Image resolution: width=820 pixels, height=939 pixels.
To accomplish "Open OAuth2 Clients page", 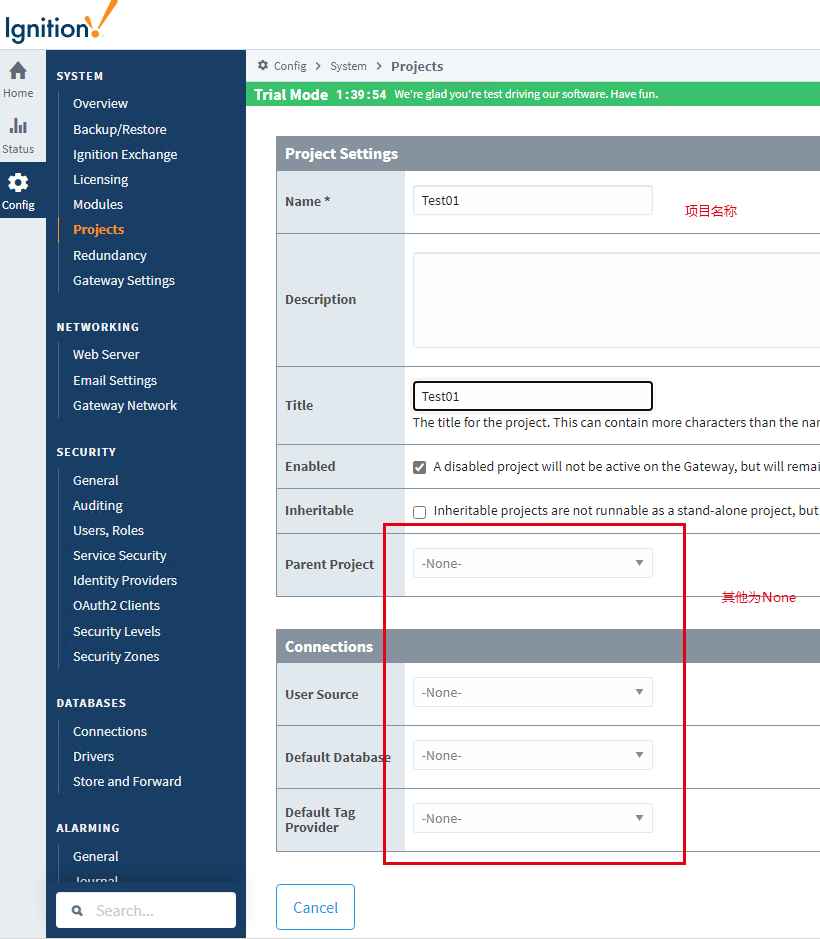I will click(116, 605).
